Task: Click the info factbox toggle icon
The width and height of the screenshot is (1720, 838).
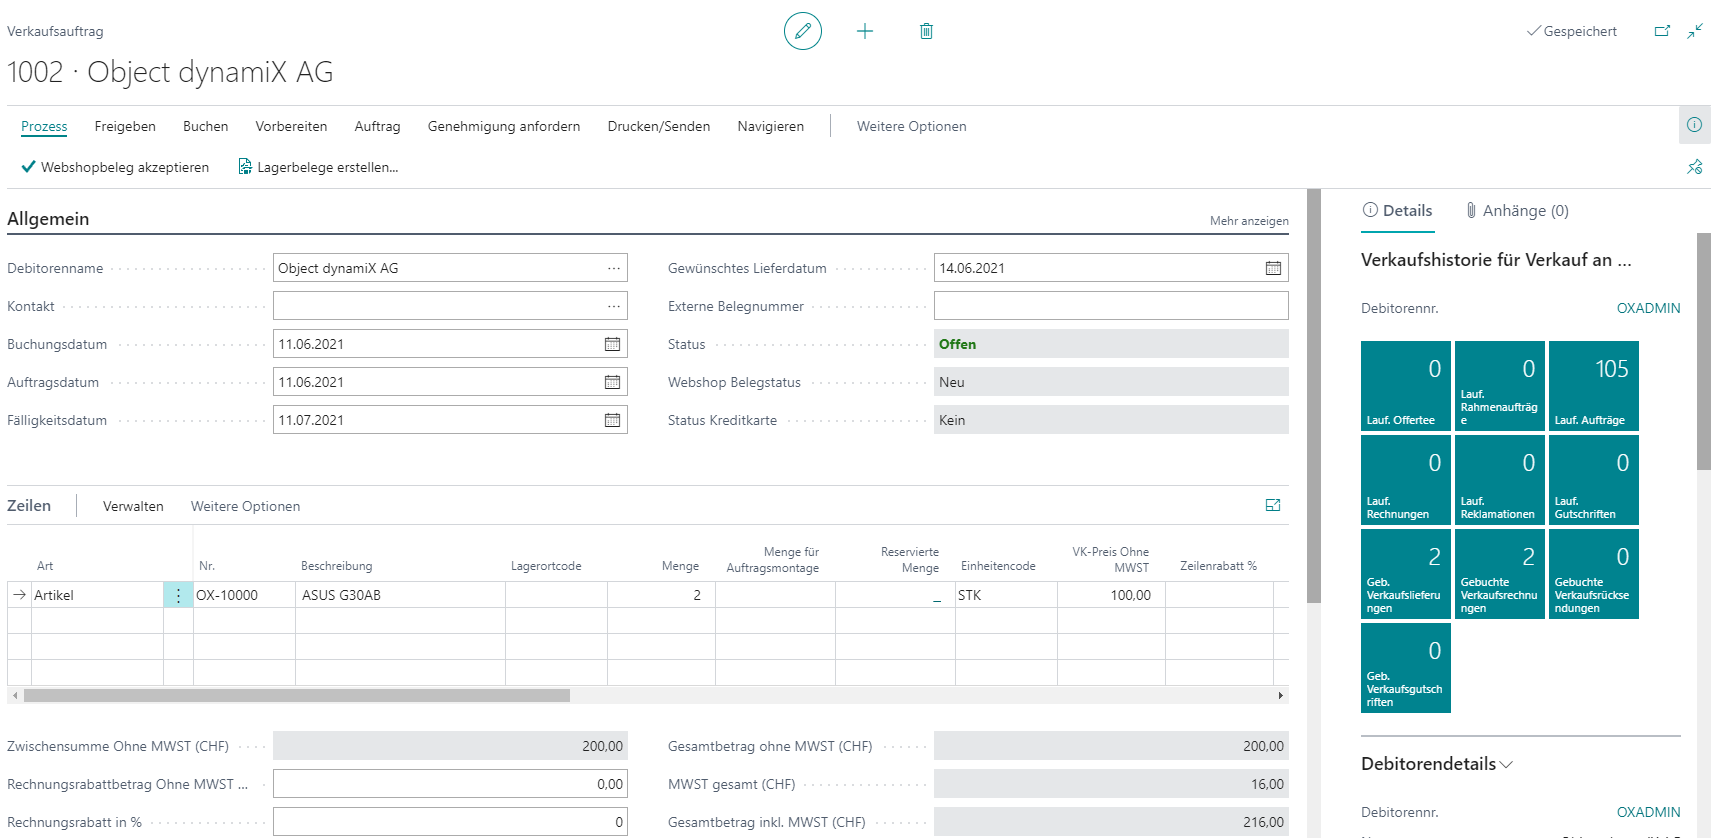Action: (x=1694, y=125)
